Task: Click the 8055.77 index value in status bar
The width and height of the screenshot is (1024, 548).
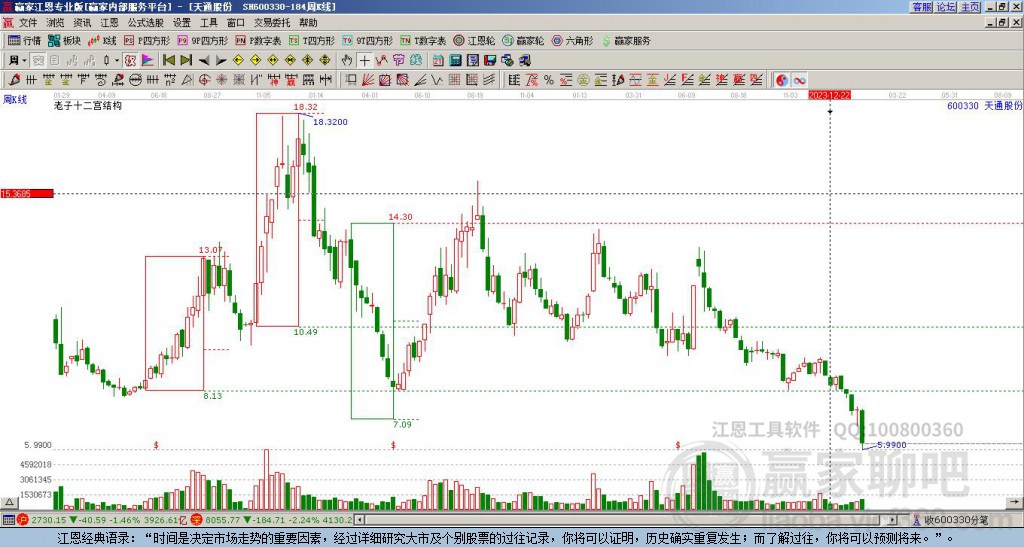Action: coord(223,520)
